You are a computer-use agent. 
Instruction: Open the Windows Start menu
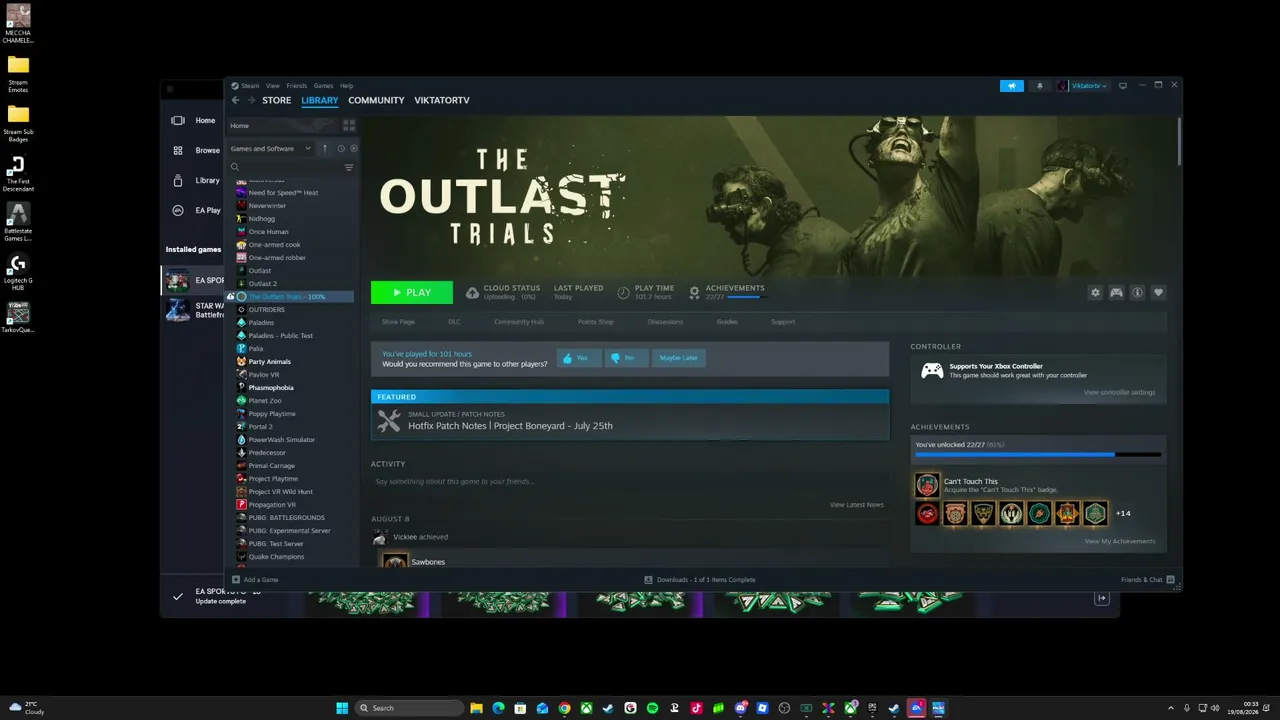coord(342,708)
